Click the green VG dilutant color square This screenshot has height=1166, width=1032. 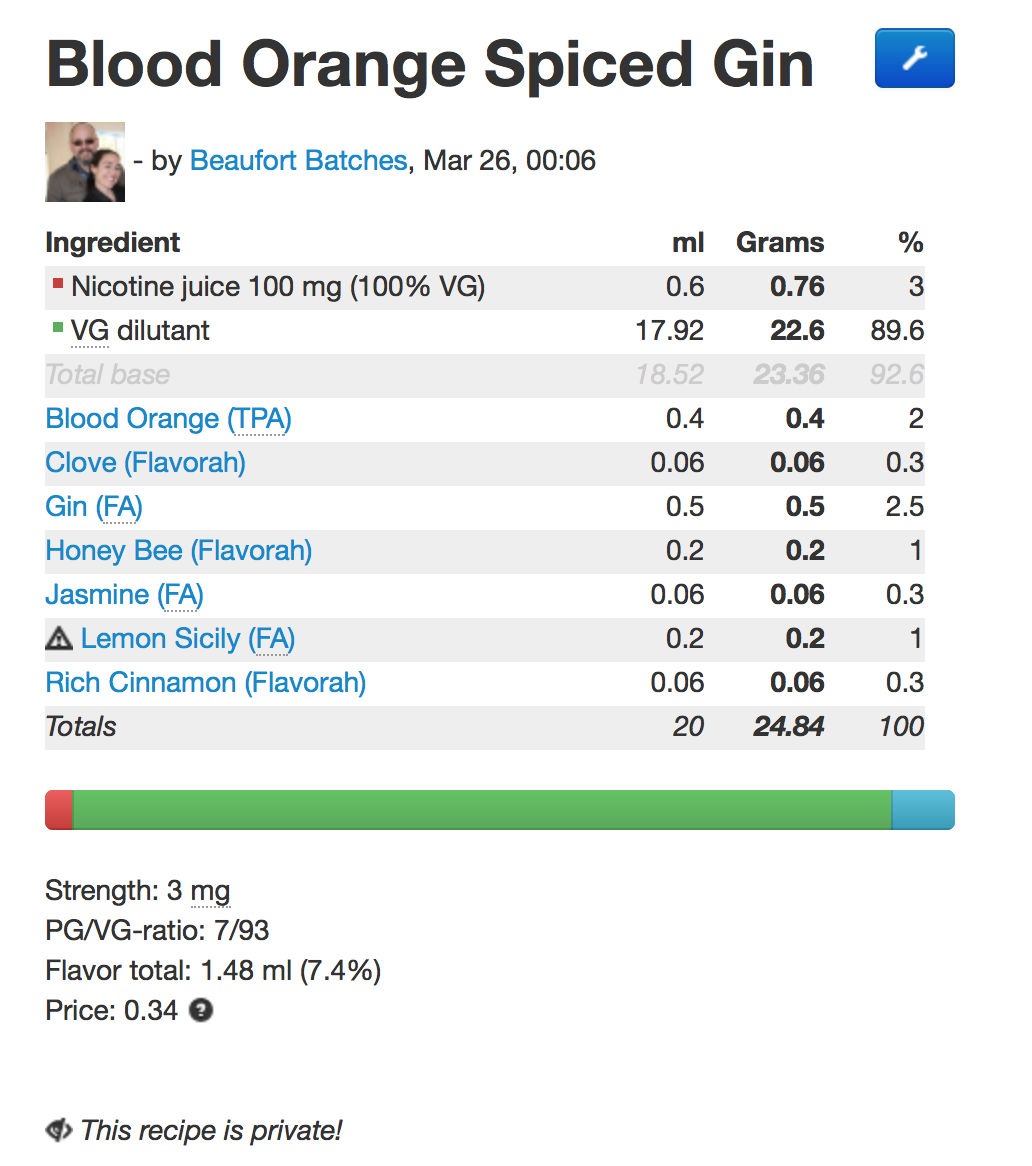click(x=57, y=327)
